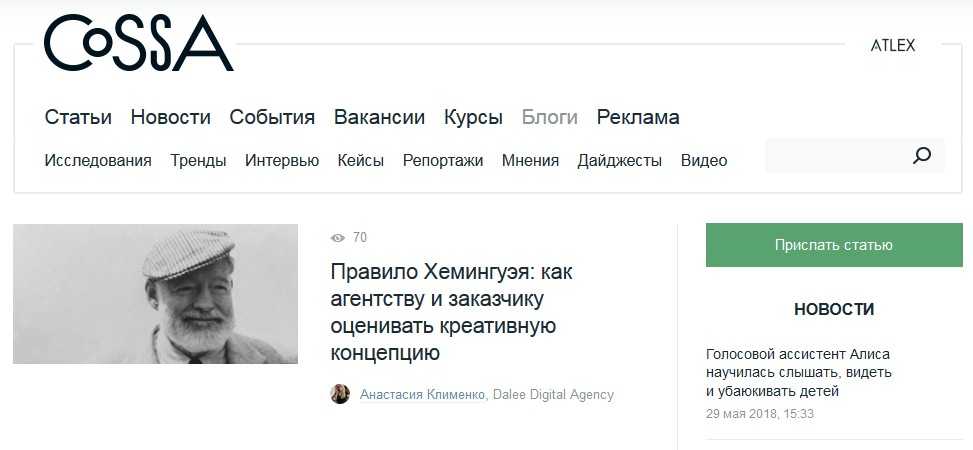
Task: Open the Видео category
Action: [704, 160]
